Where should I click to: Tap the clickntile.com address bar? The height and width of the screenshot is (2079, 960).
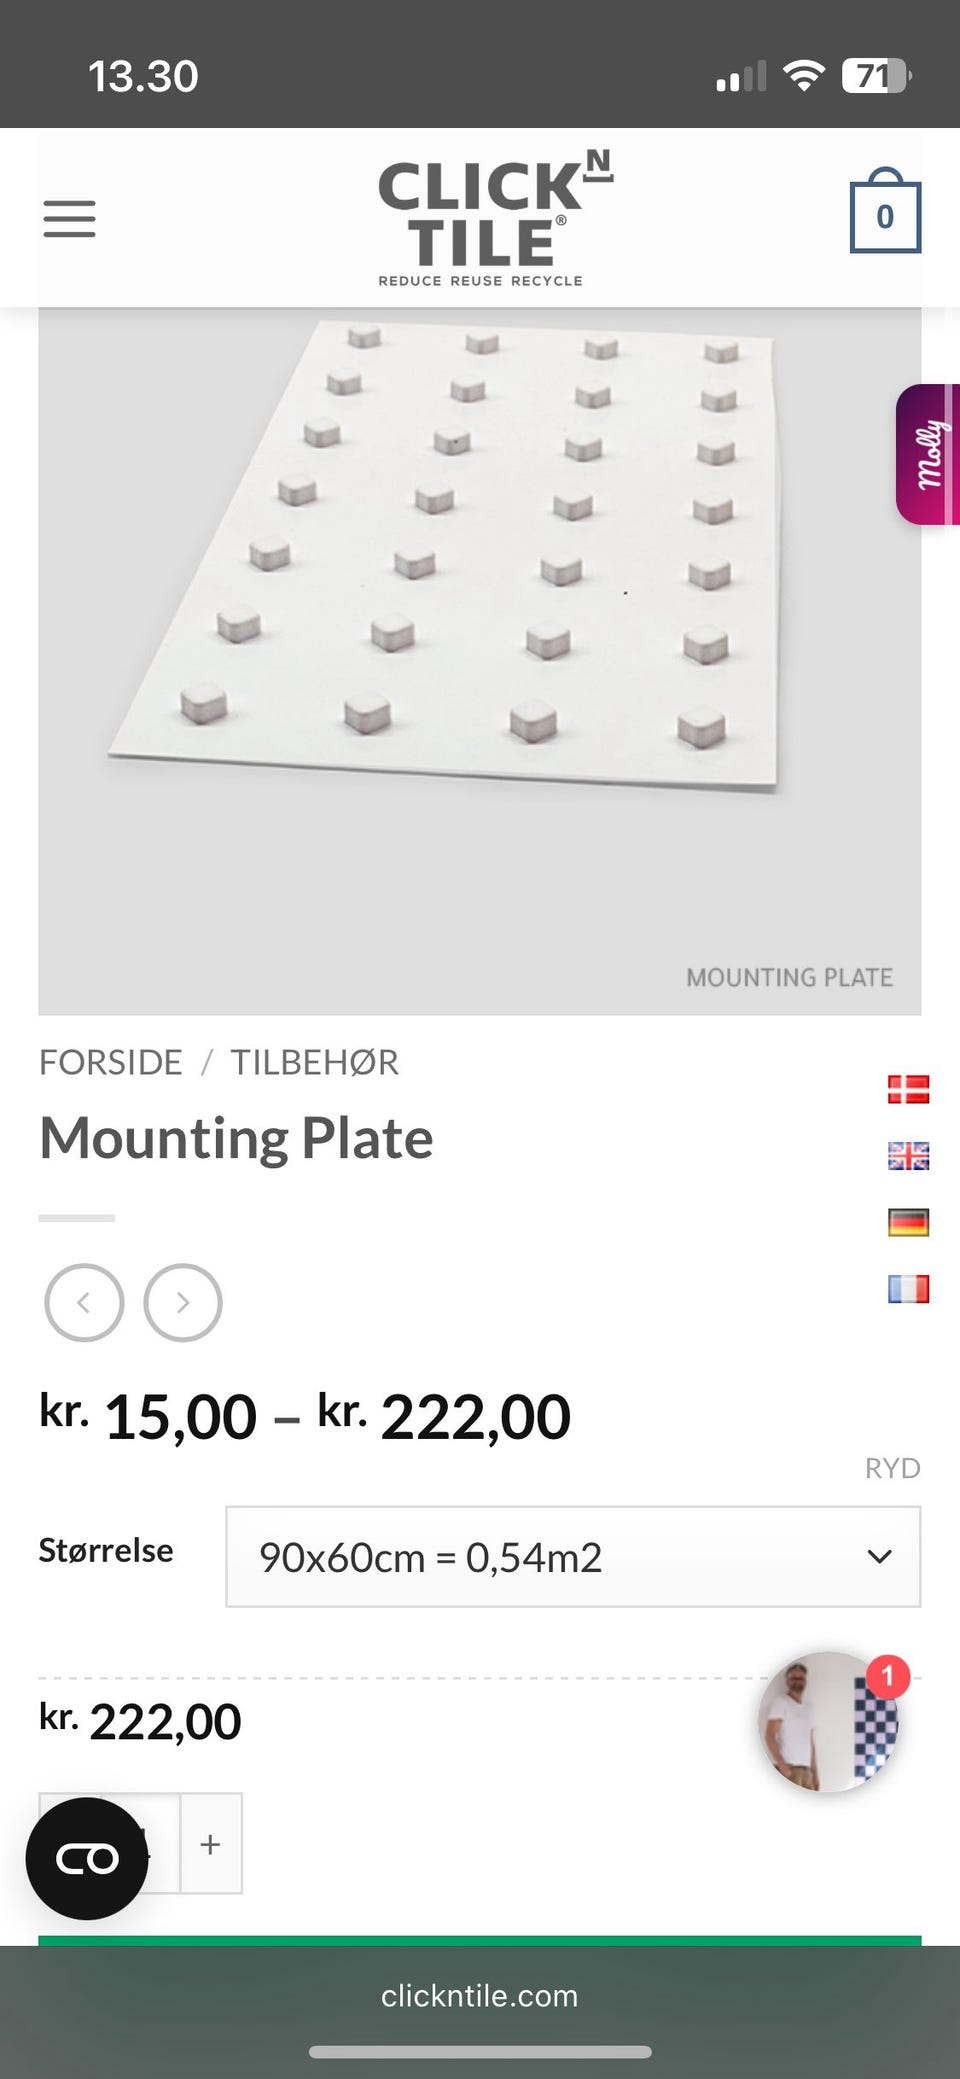point(480,1996)
